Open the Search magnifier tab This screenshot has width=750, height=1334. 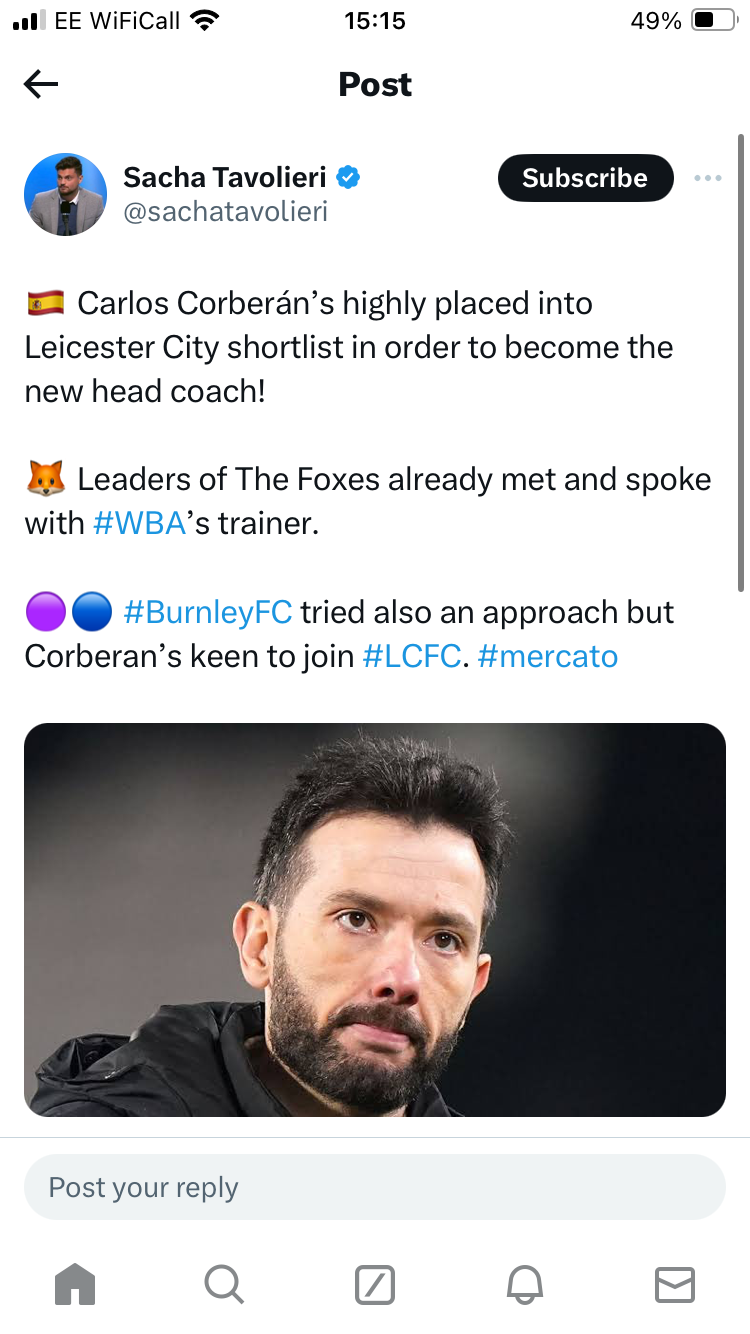pyautogui.click(x=223, y=1284)
